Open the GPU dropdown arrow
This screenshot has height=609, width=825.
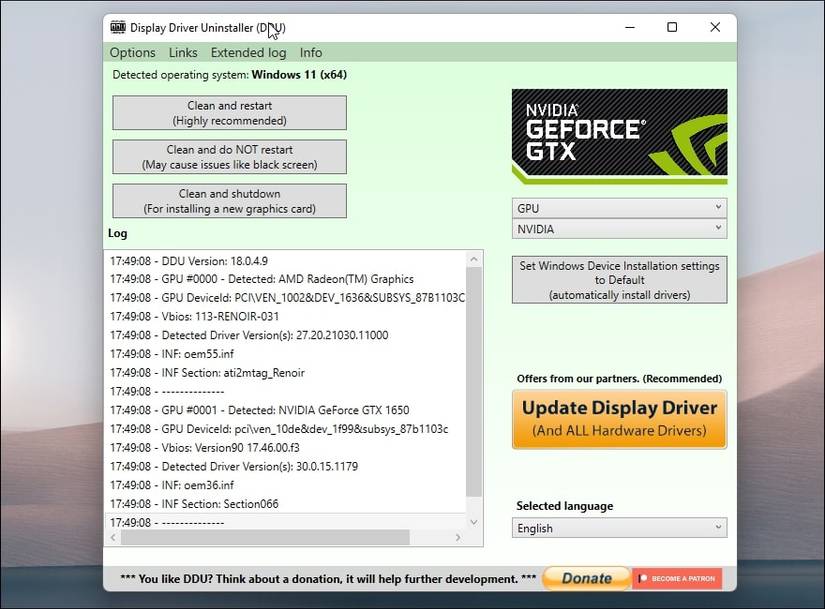718,207
